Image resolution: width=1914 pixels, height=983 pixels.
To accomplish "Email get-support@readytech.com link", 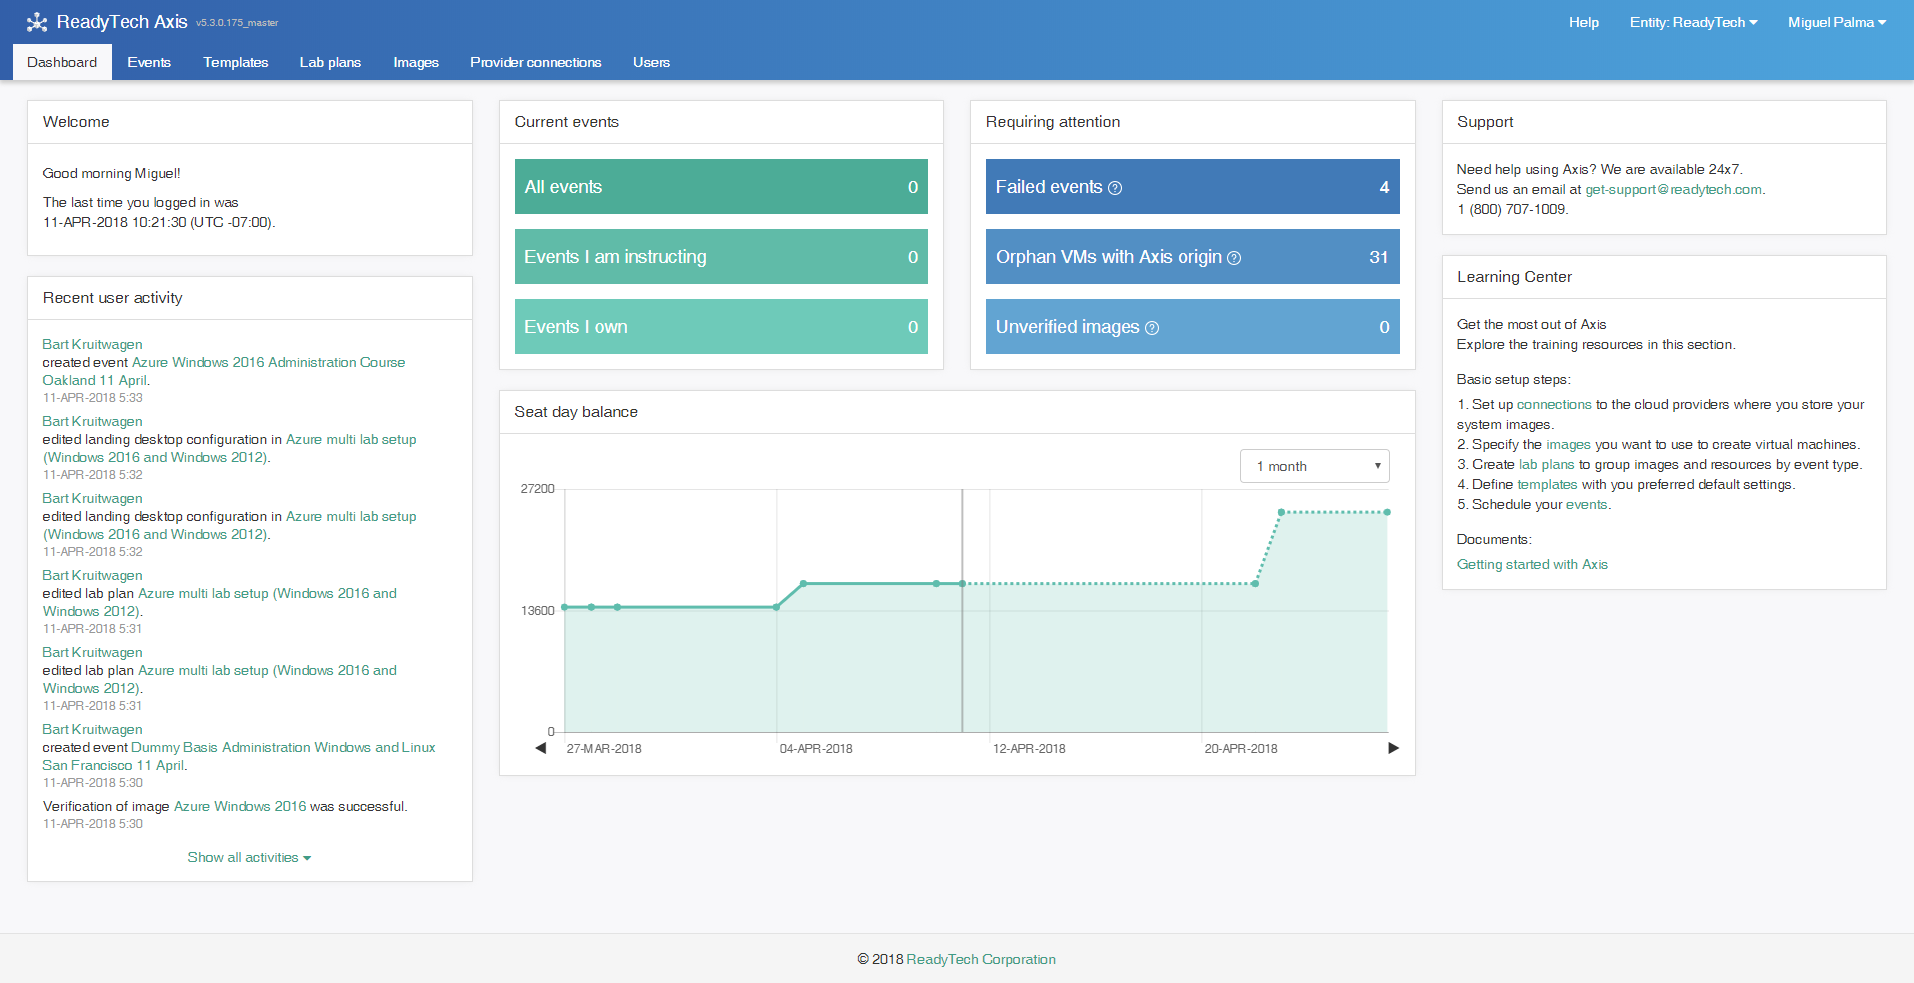I will pos(1673,189).
